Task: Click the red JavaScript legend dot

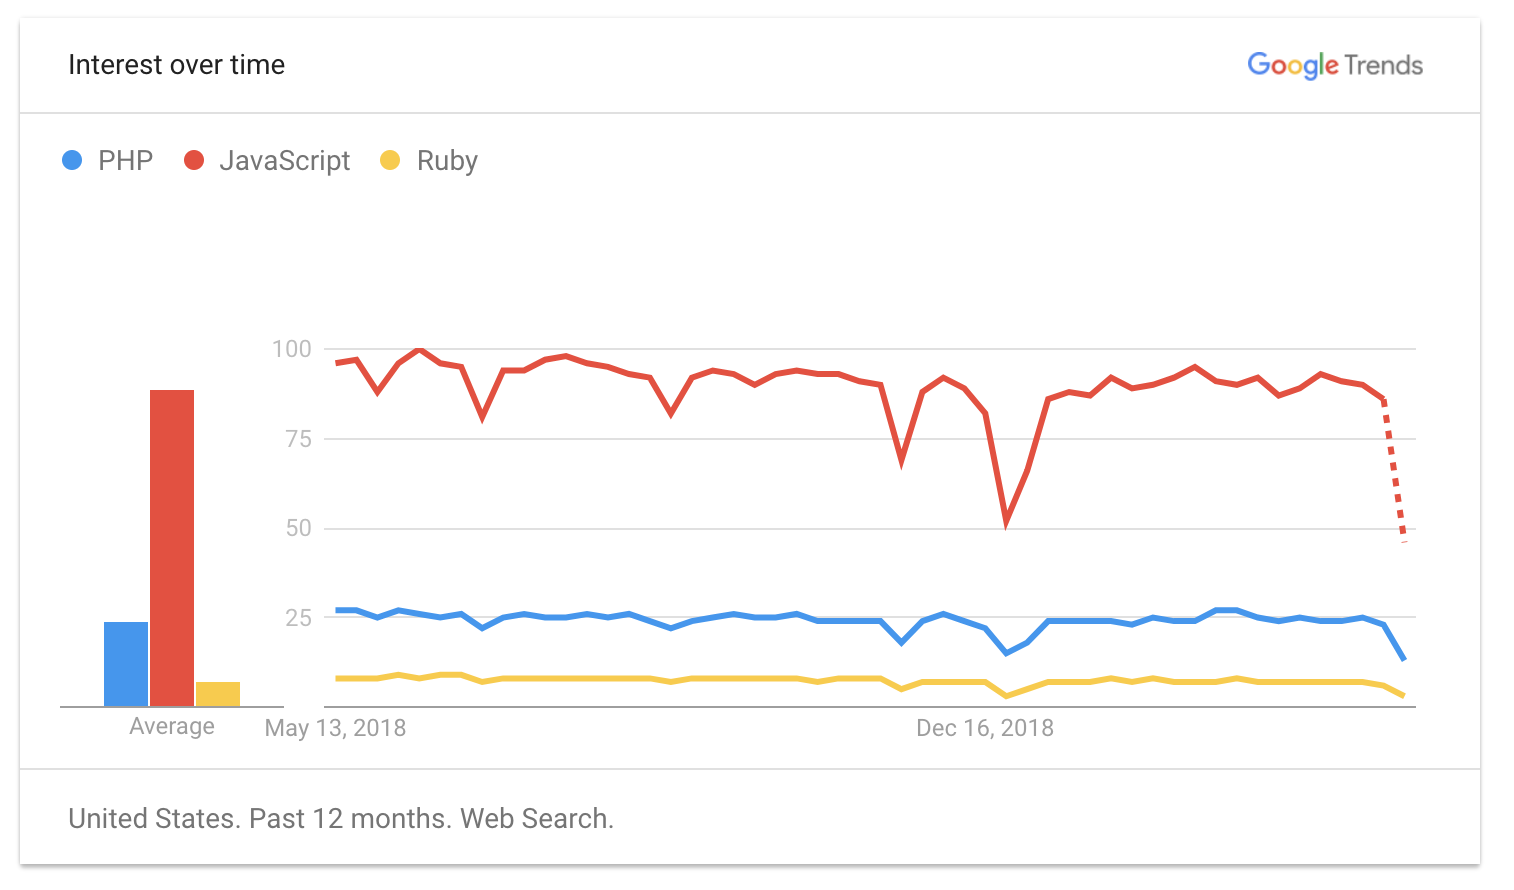Action: (194, 160)
